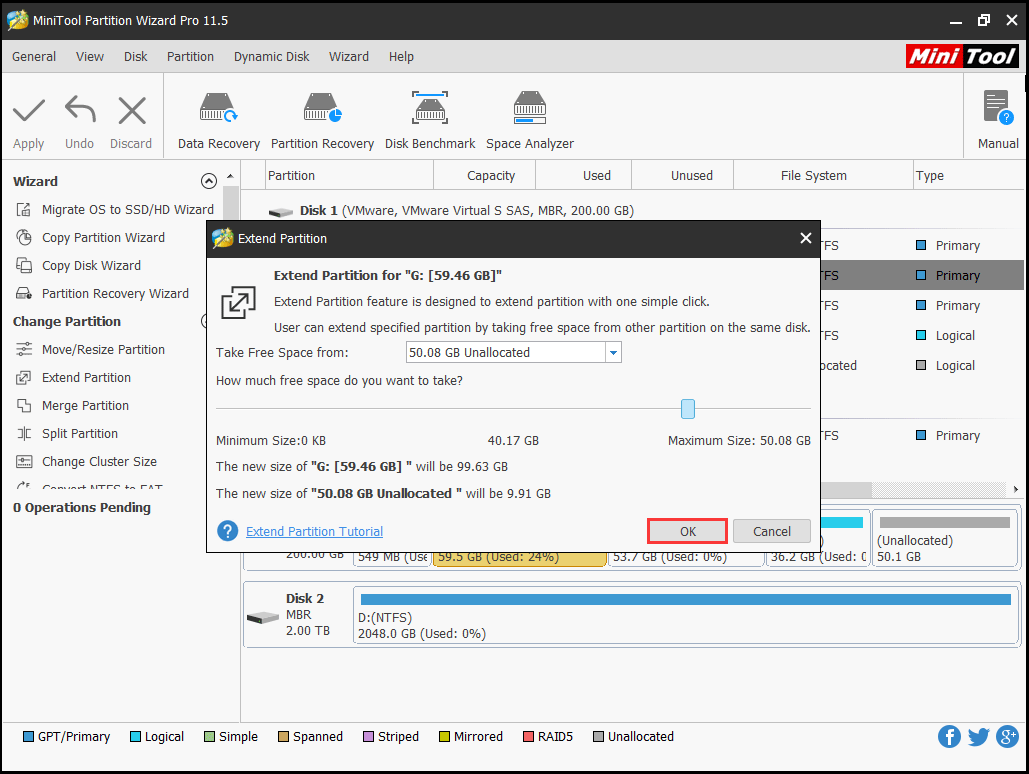Collapse the Wizard section chevron

click(208, 181)
